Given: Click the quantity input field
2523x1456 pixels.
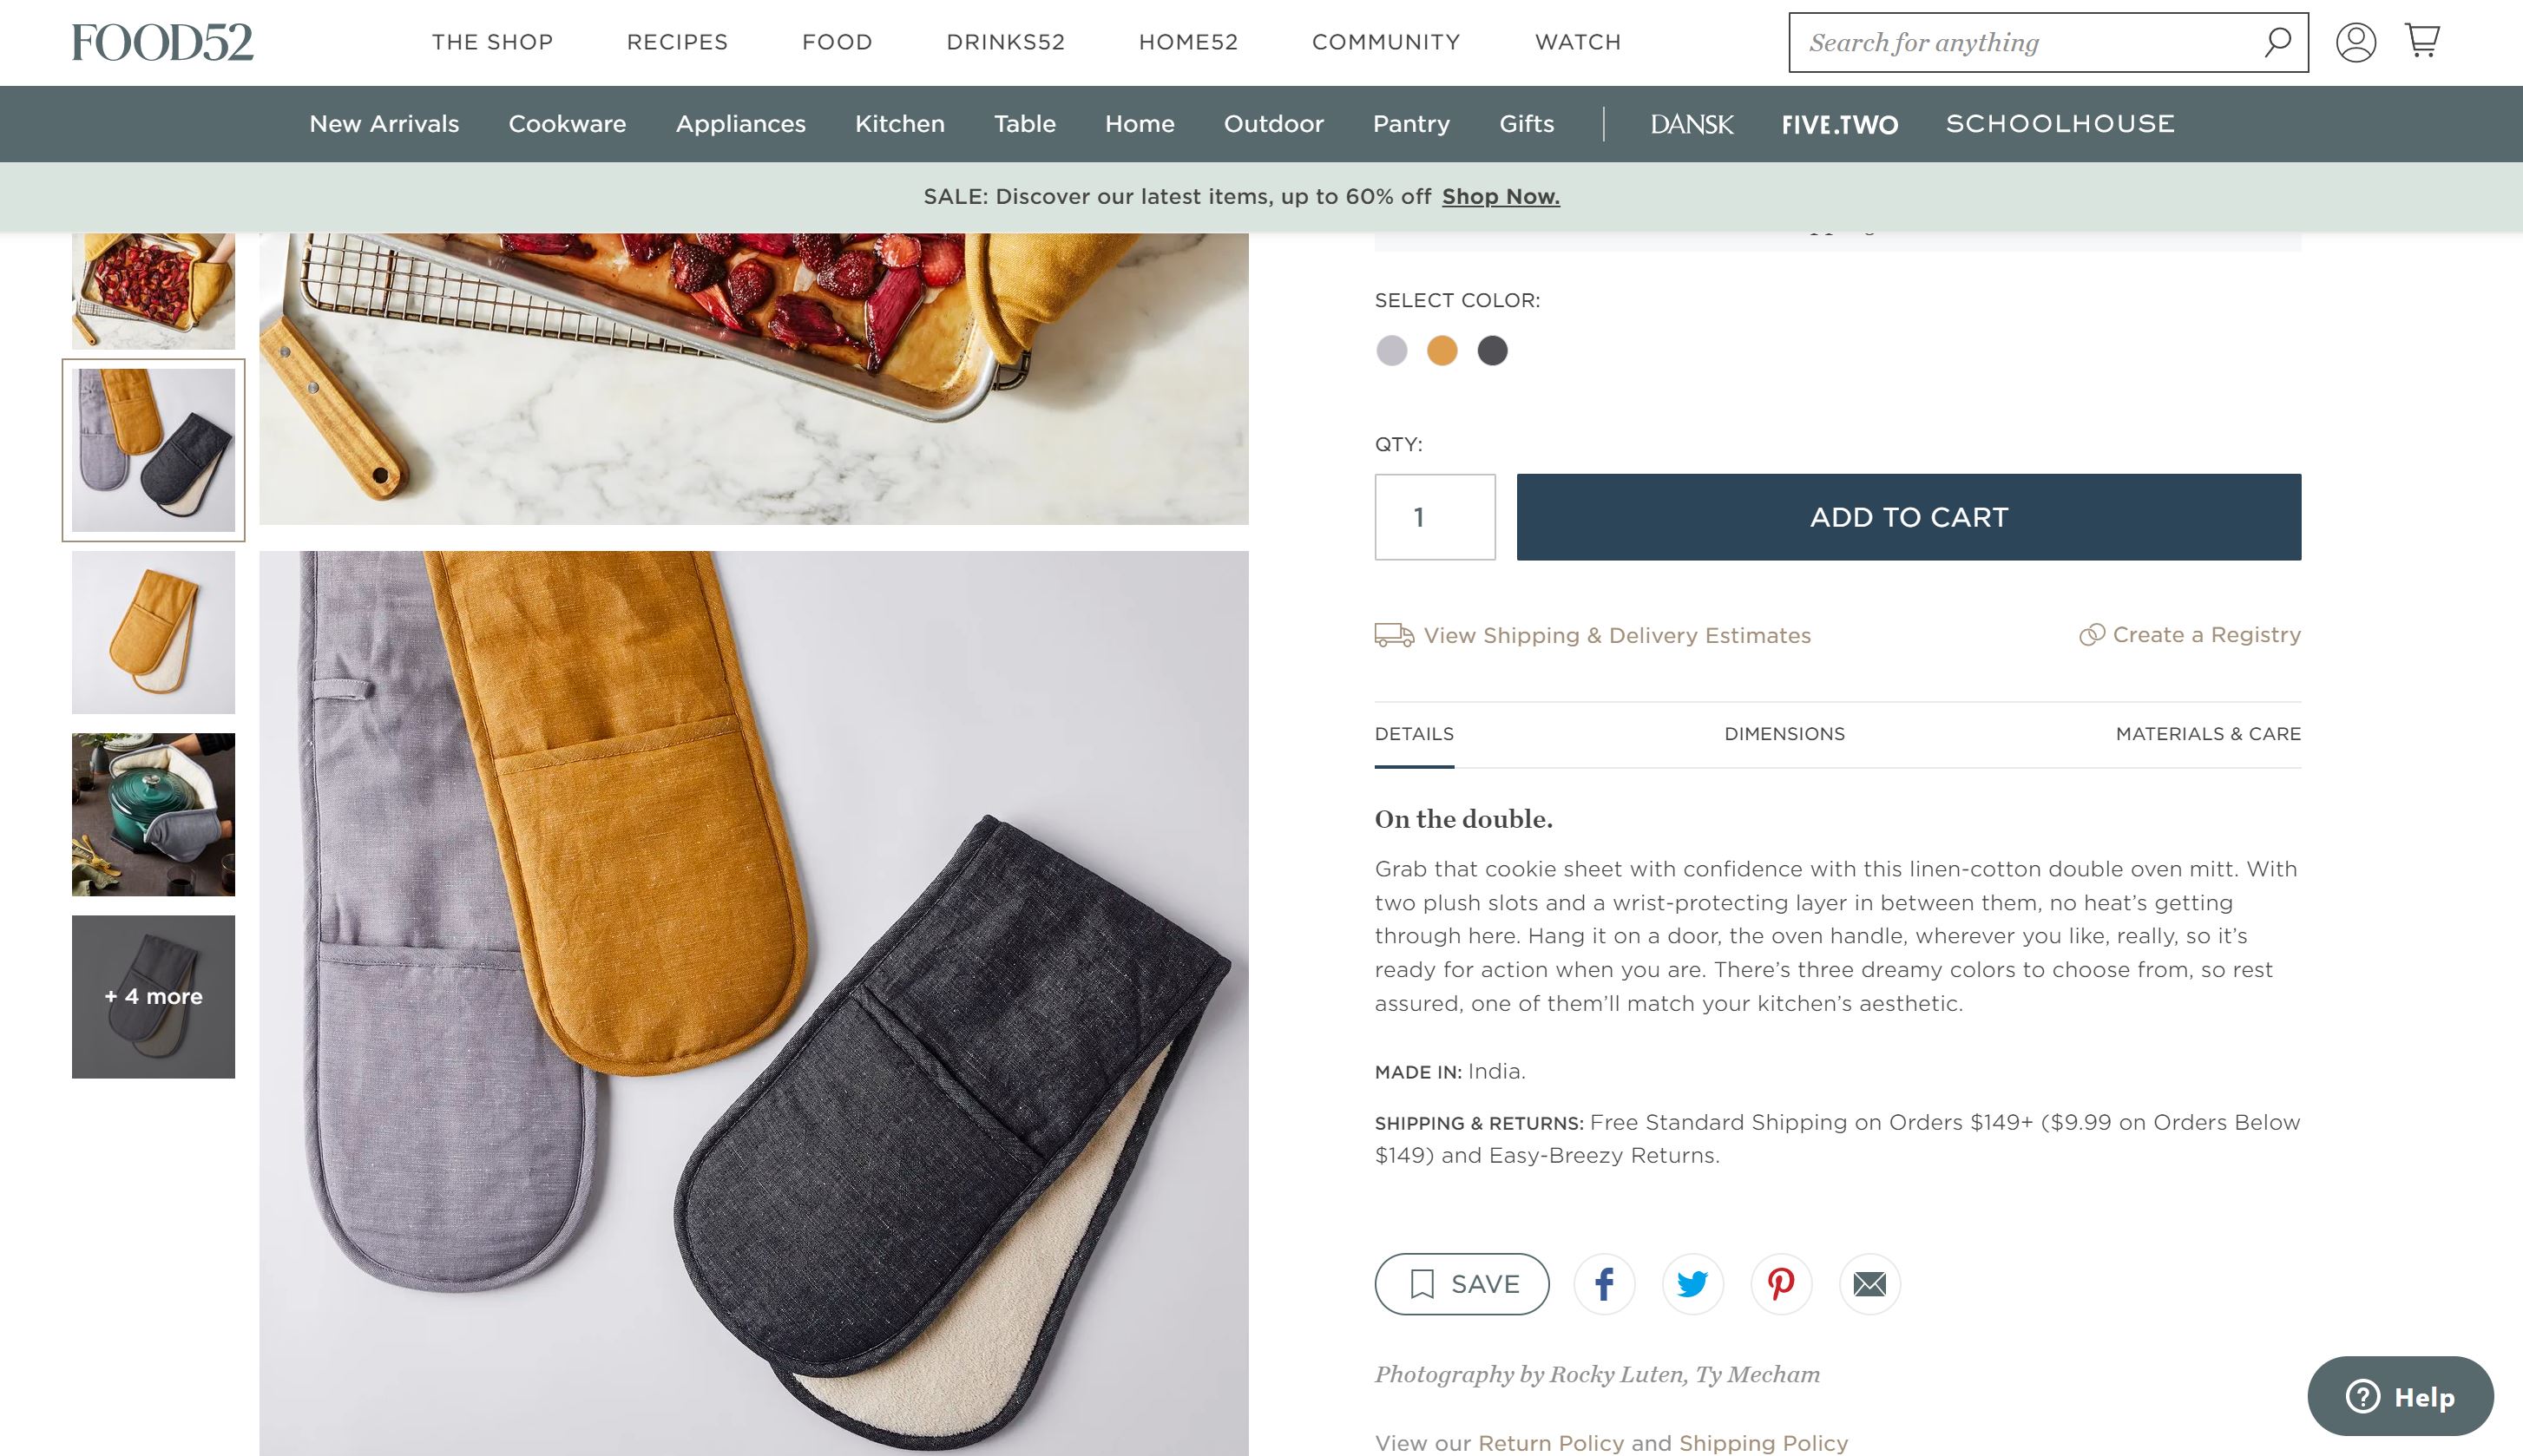Looking at the screenshot, I should pyautogui.click(x=1434, y=517).
